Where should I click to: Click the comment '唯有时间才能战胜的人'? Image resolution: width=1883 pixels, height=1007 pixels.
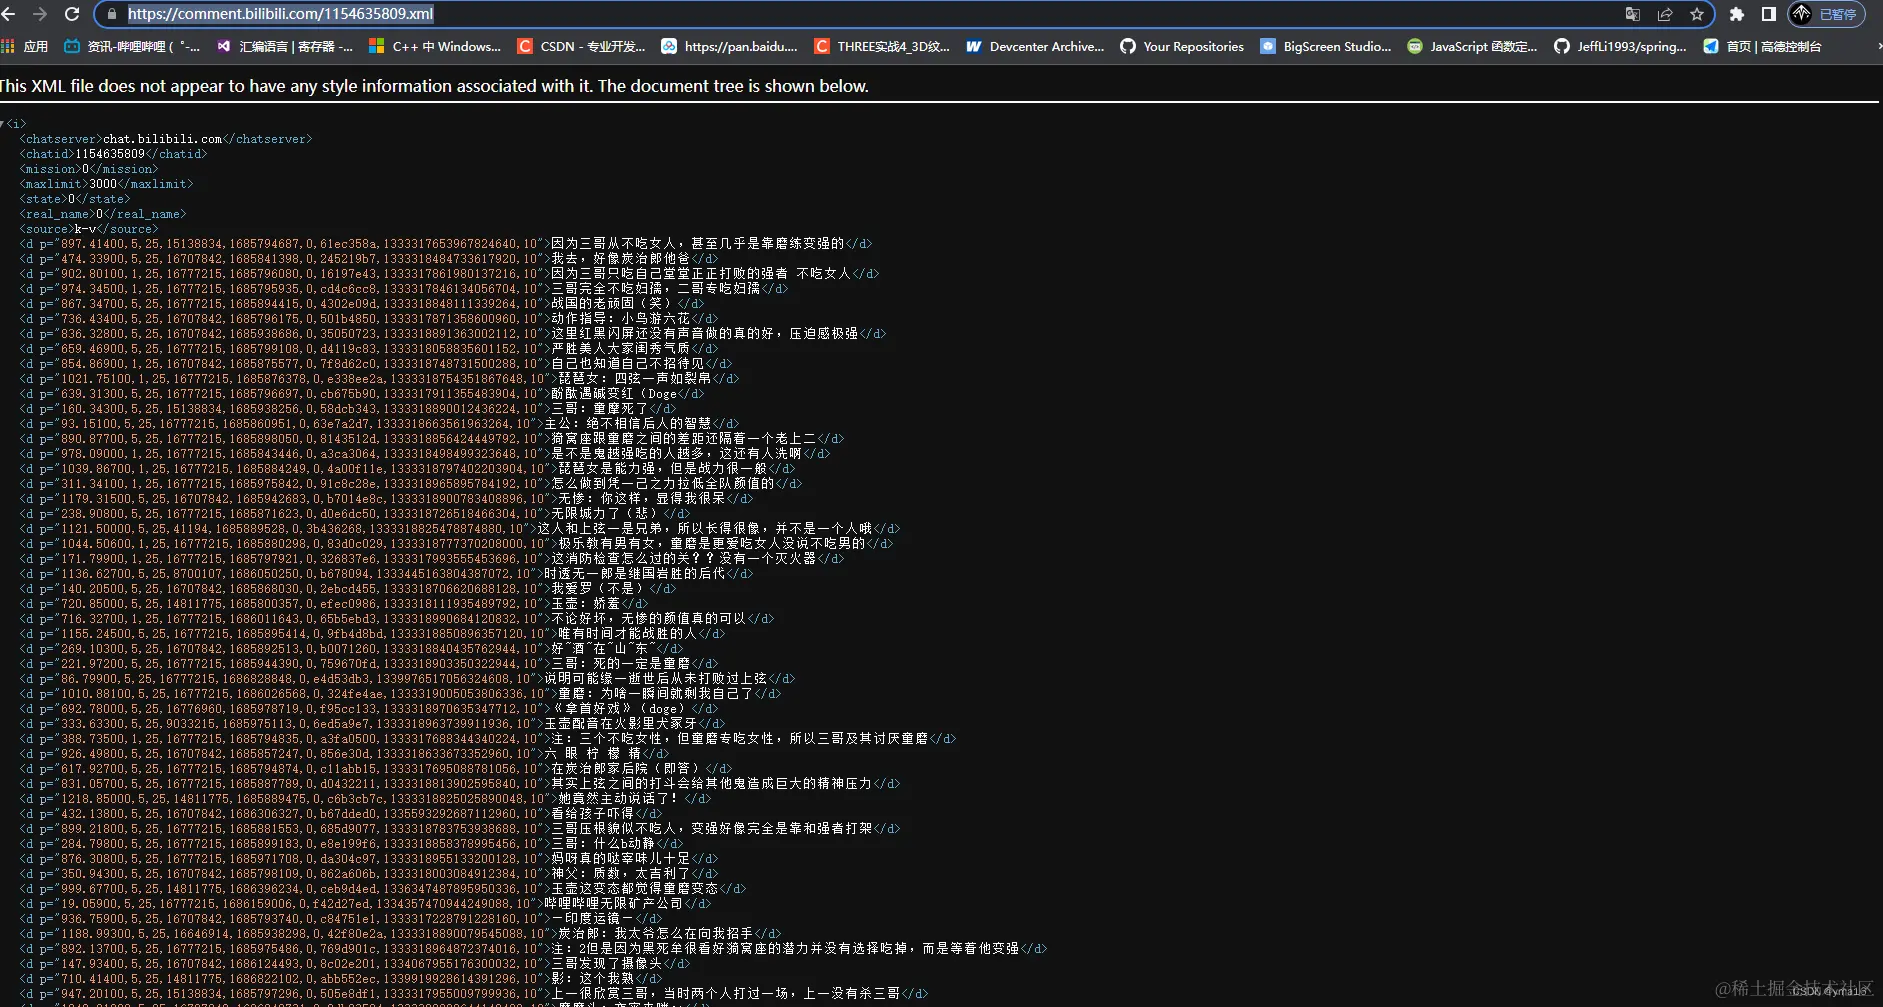tap(628, 634)
